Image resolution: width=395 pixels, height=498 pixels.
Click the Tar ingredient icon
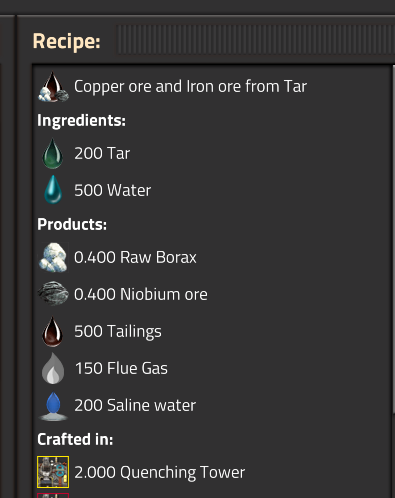point(53,153)
